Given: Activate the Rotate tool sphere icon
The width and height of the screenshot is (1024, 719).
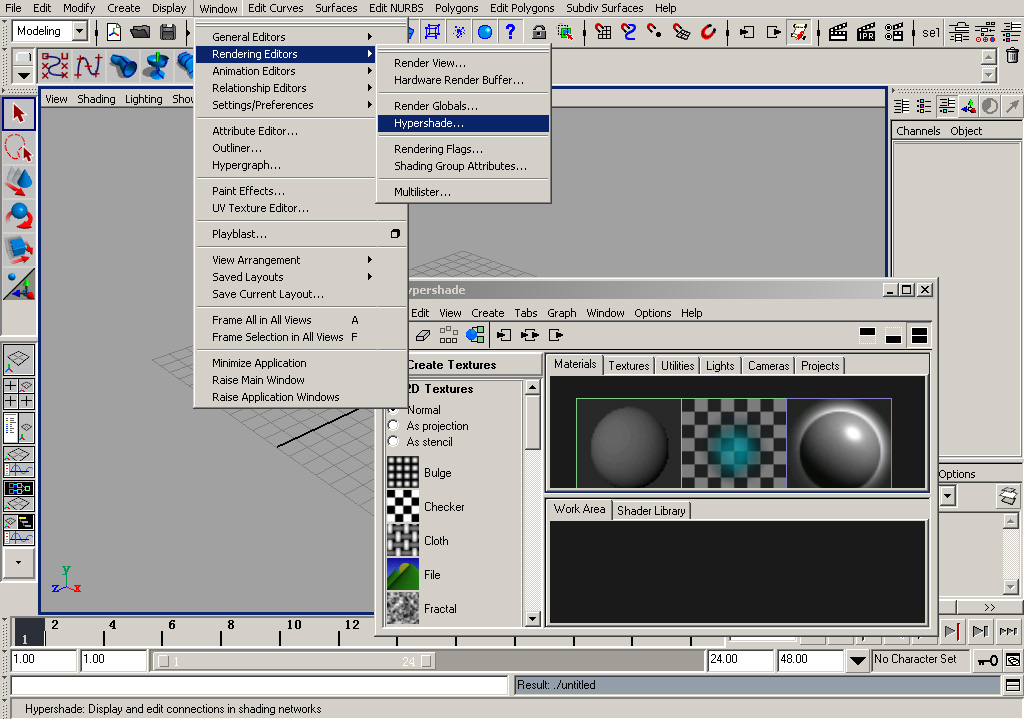Looking at the screenshot, I should click(x=19, y=216).
